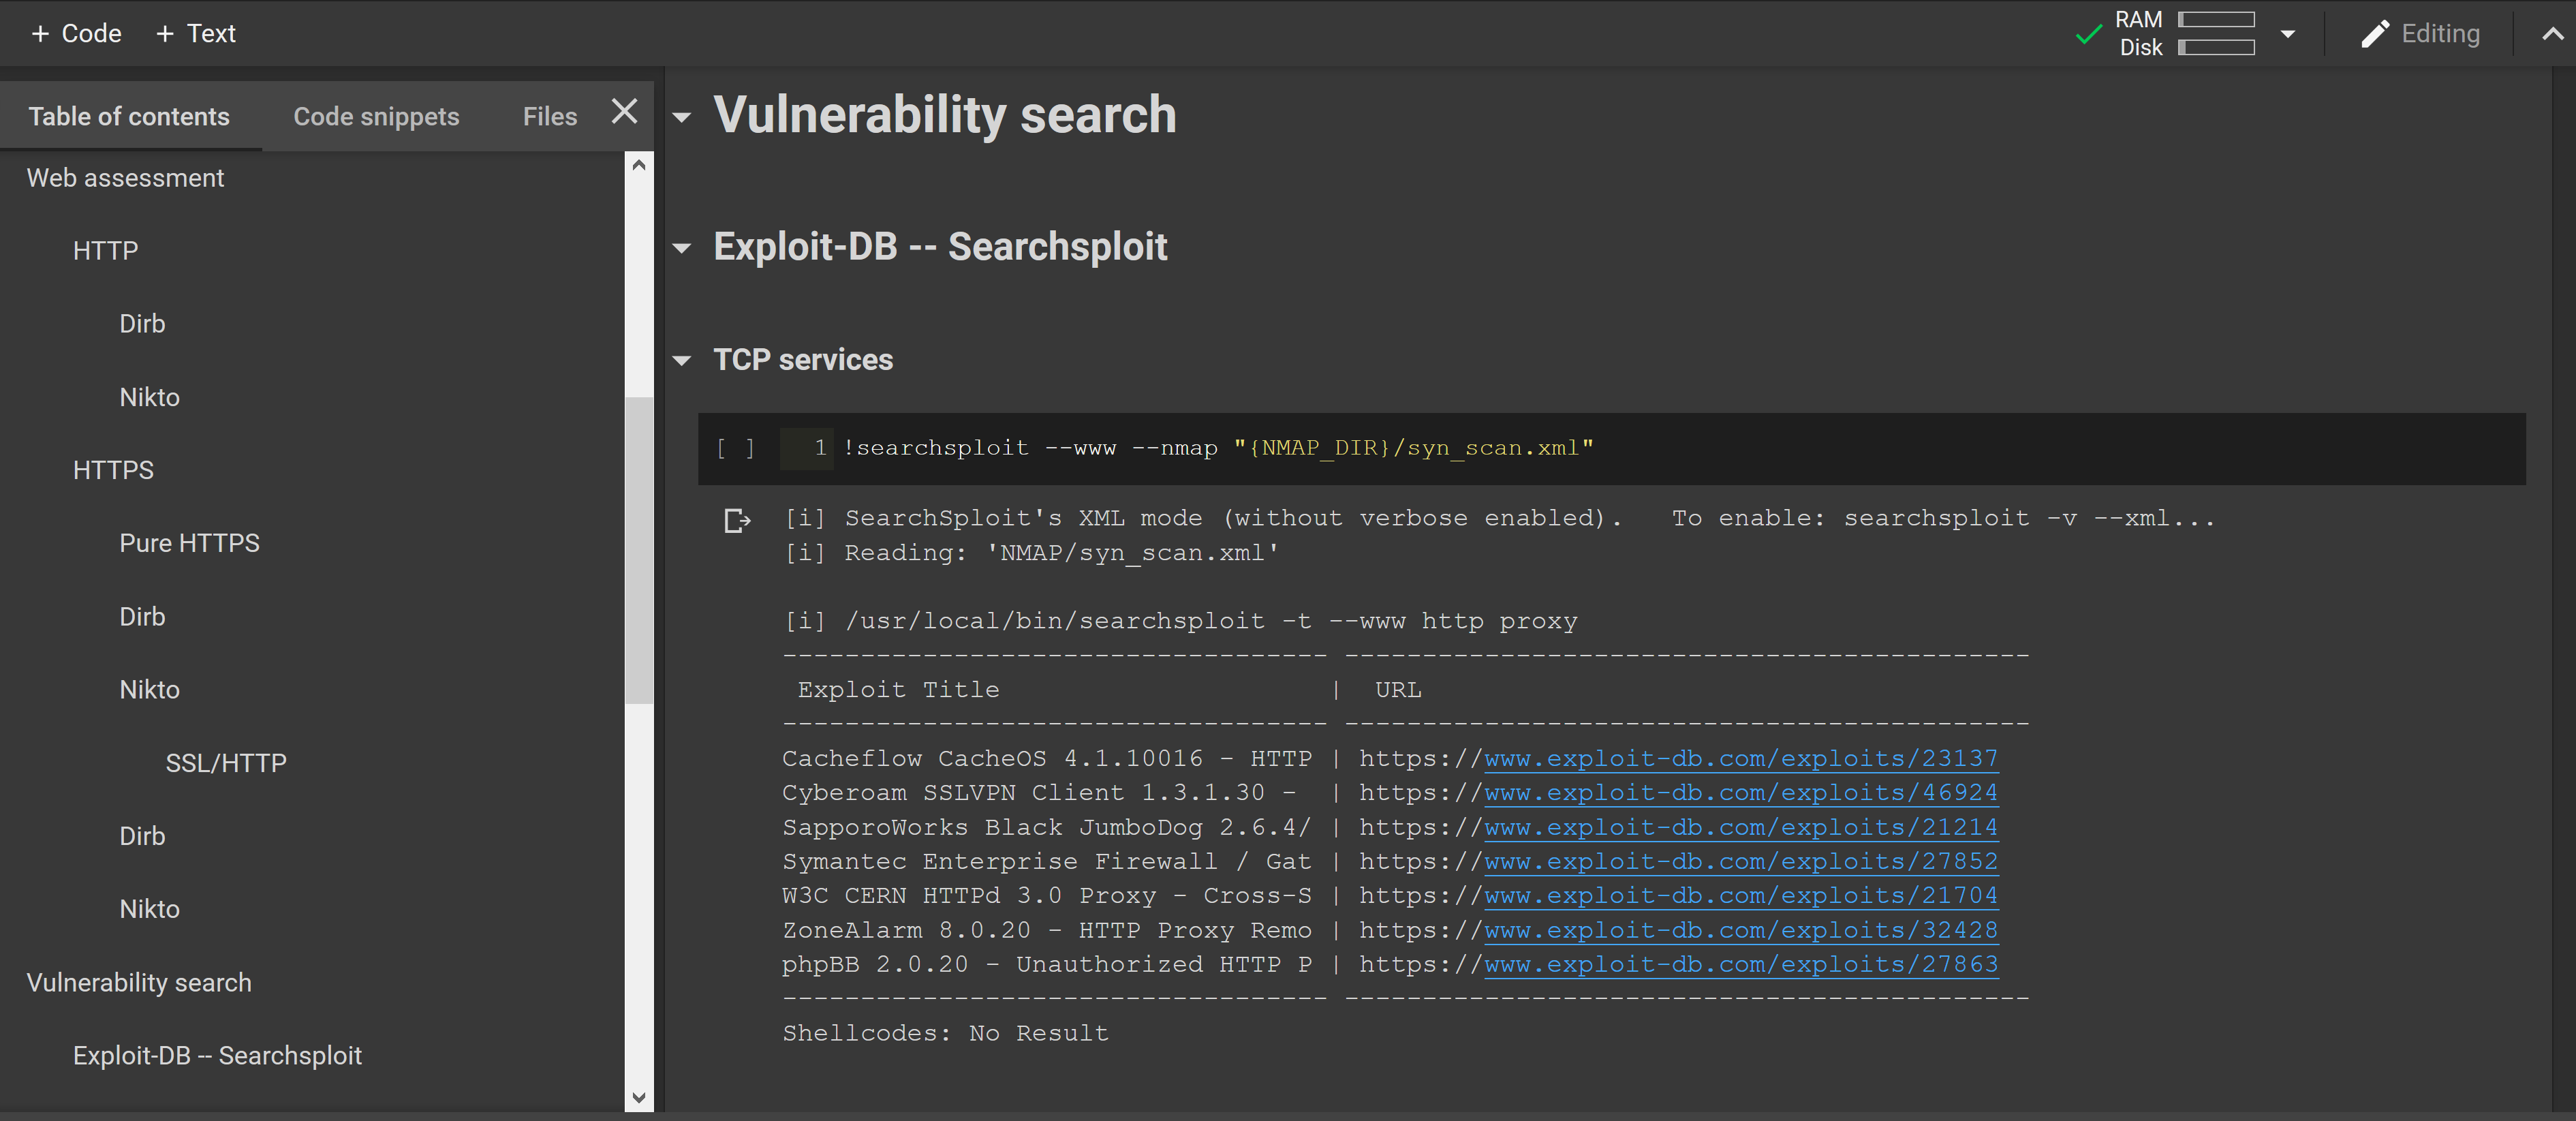Open the exploit-db link for exploit 23137
The width and height of the screenshot is (2576, 1121).
coord(1740,759)
